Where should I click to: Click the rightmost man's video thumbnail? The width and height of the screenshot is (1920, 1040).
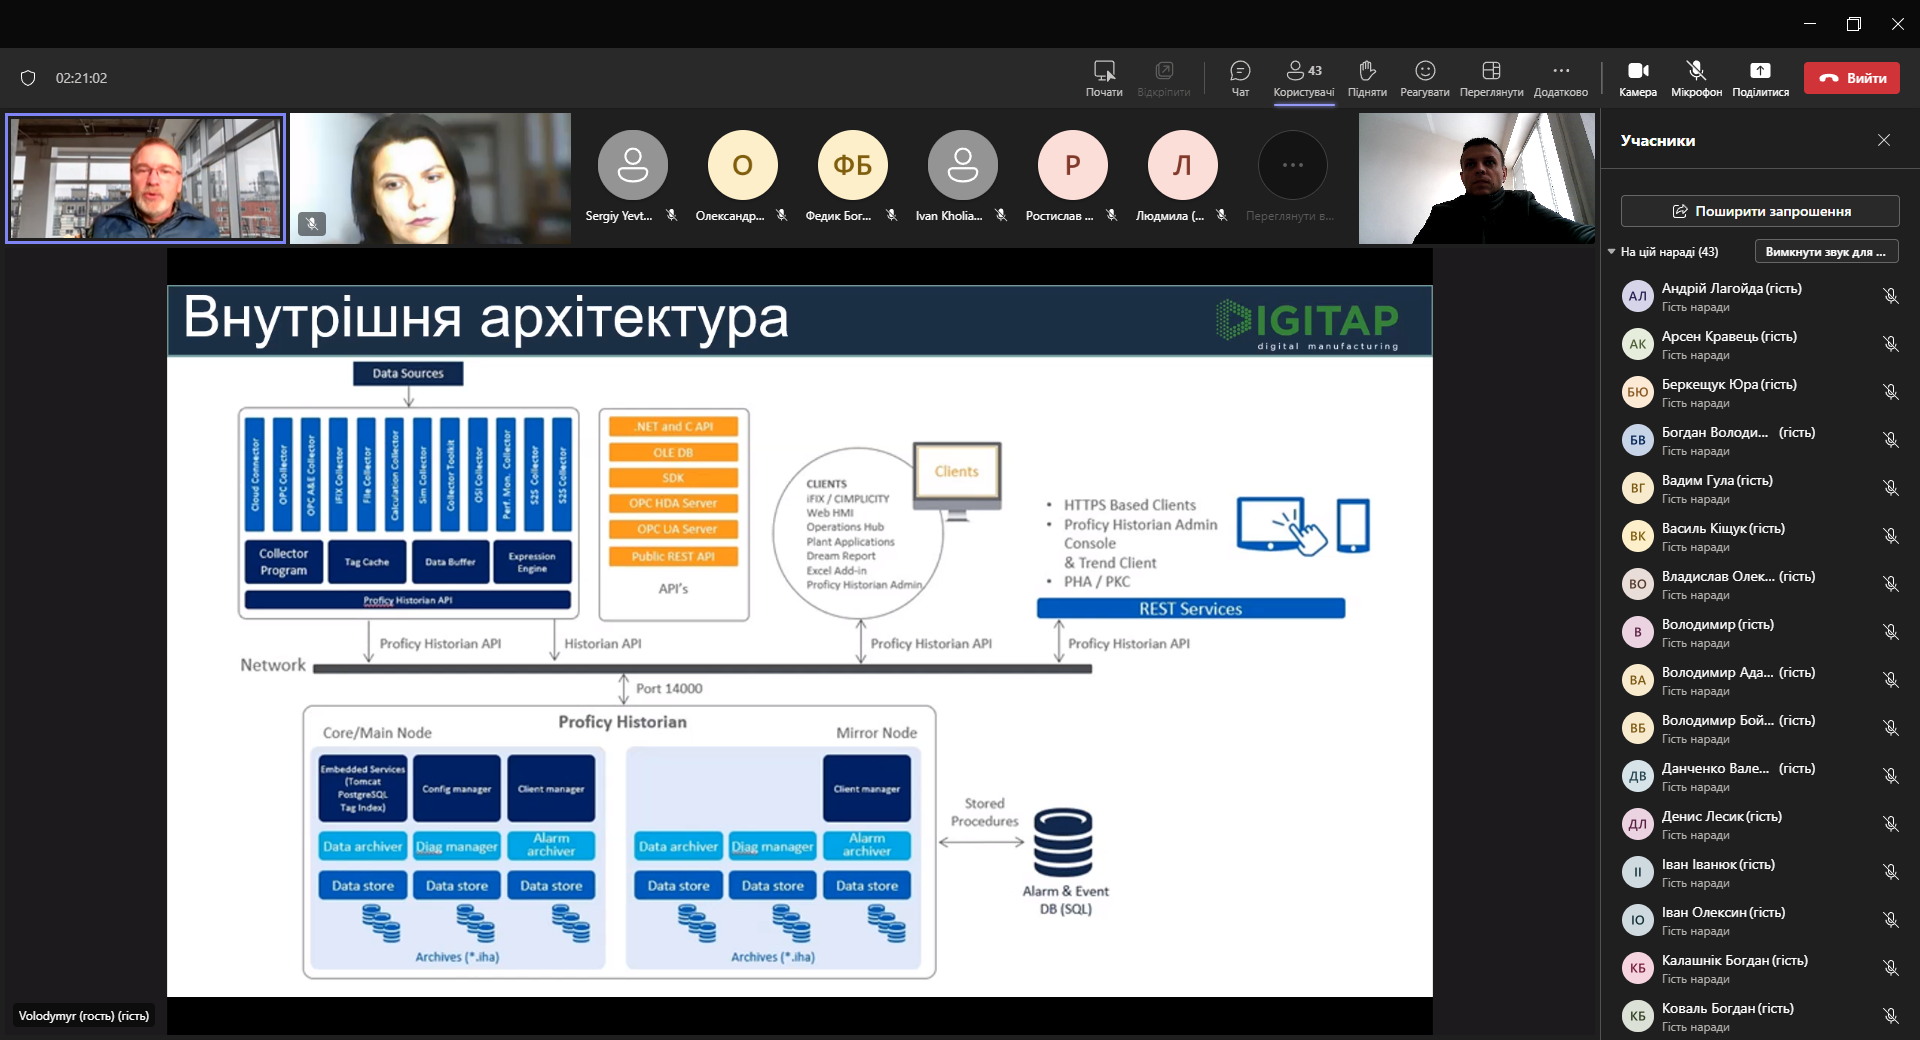click(1476, 178)
